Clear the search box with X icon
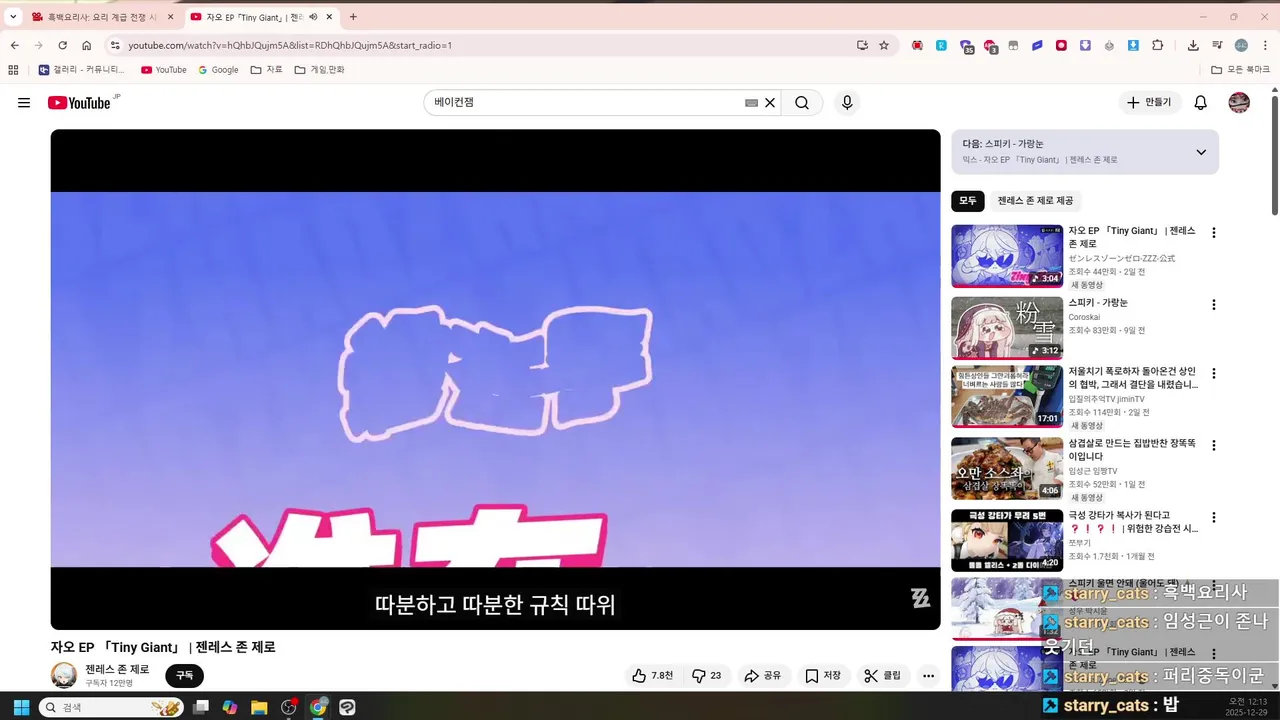 [770, 103]
